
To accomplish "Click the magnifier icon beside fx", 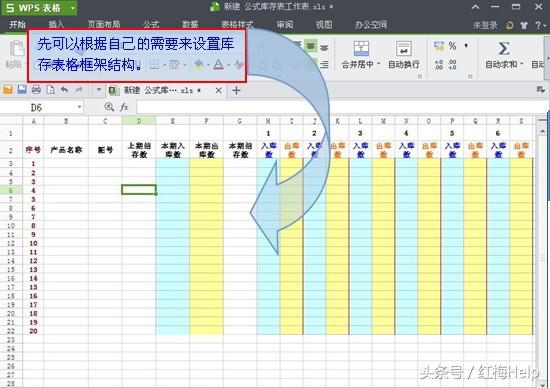I will (109, 107).
